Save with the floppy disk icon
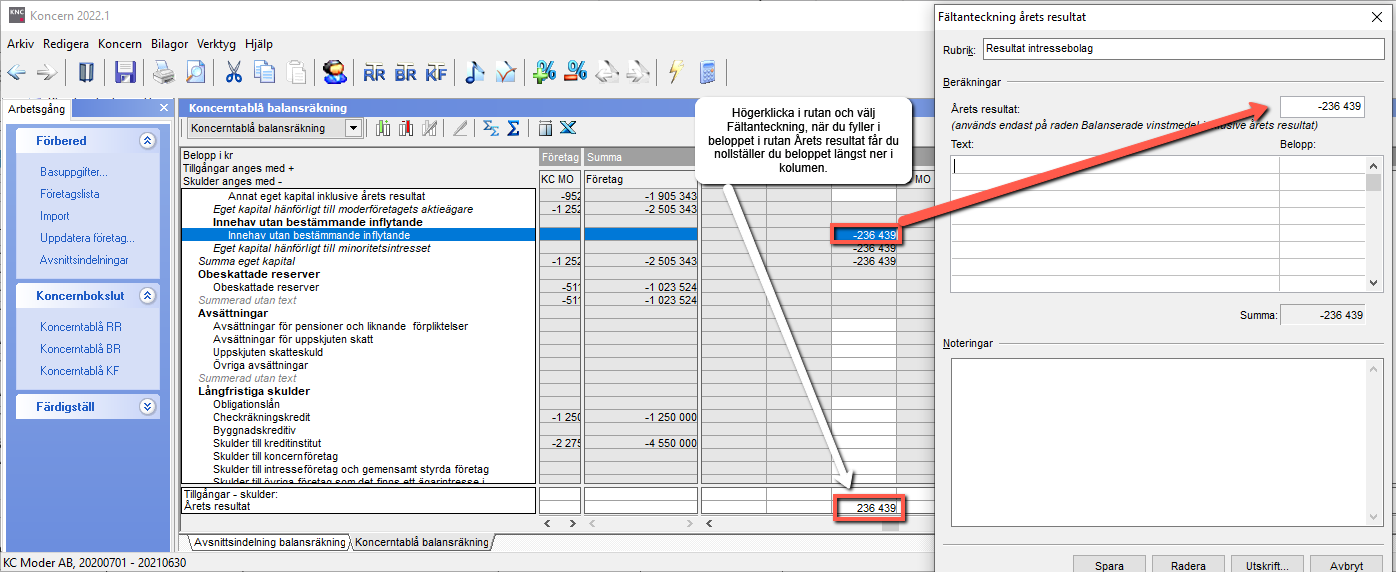The height and width of the screenshot is (572, 1396). [125, 72]
